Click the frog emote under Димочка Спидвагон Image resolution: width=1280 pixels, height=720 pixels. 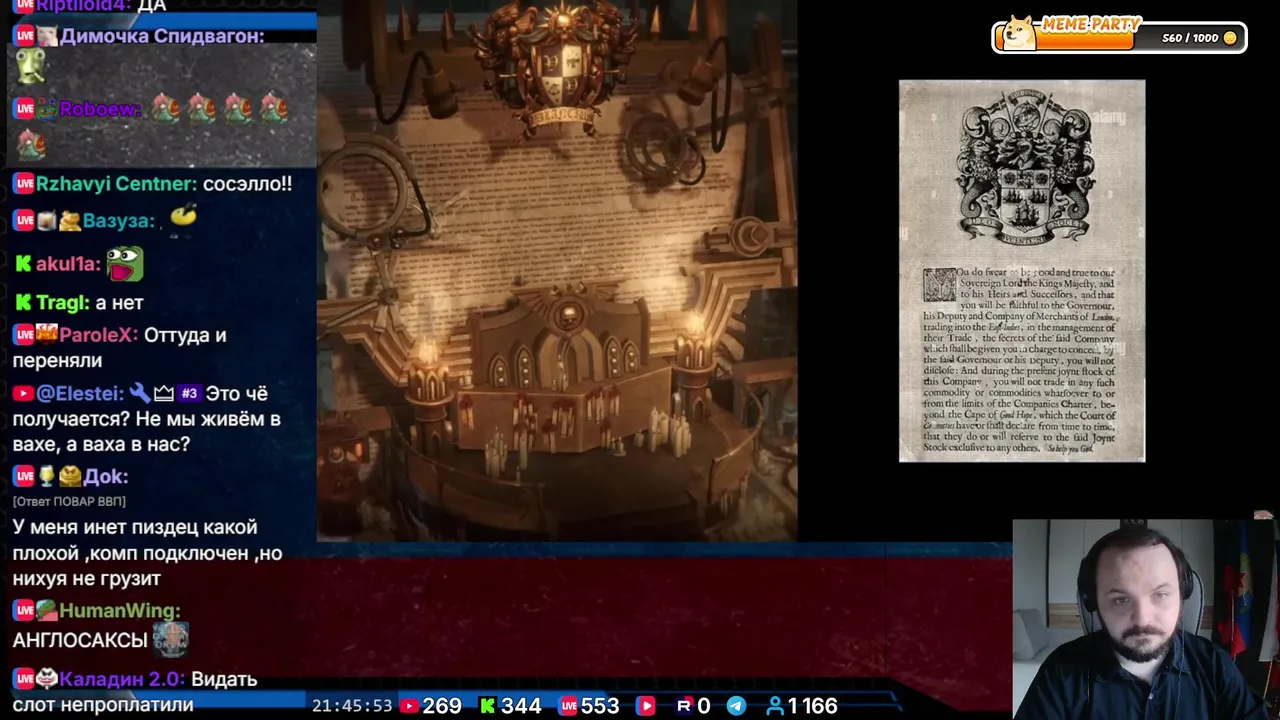[x=31, y=67]
